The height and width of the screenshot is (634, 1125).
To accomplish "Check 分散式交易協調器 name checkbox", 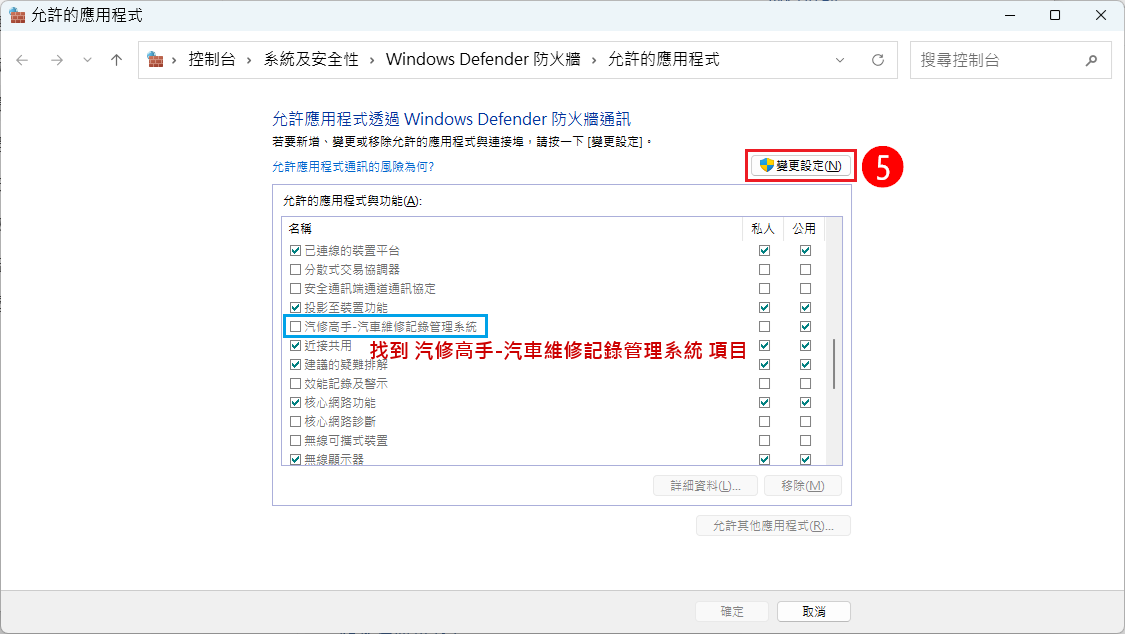I will pyautogui.click(x=295, y=270).
